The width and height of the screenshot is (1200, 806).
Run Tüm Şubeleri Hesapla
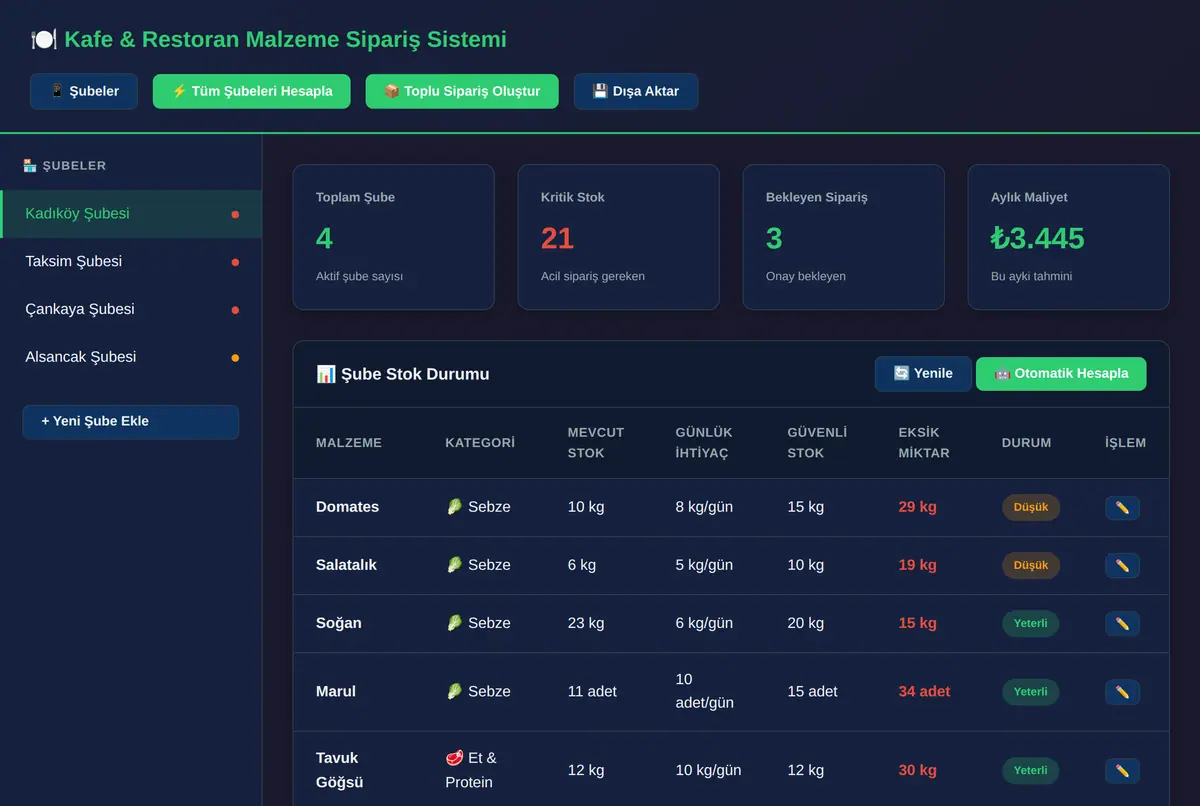click(252, 91)
